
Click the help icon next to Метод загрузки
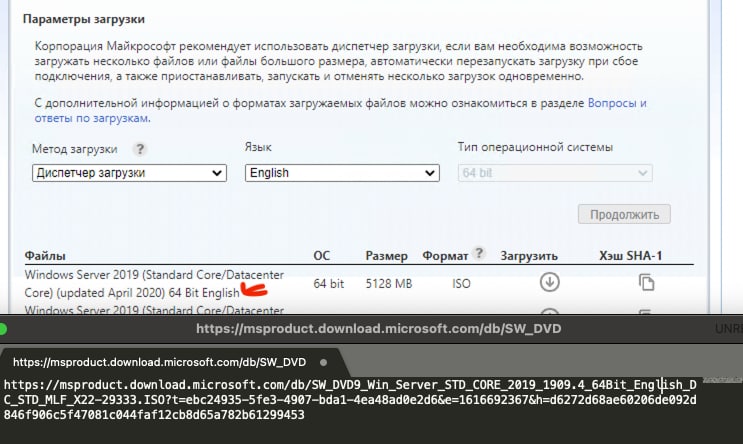[x=139, y=149]
